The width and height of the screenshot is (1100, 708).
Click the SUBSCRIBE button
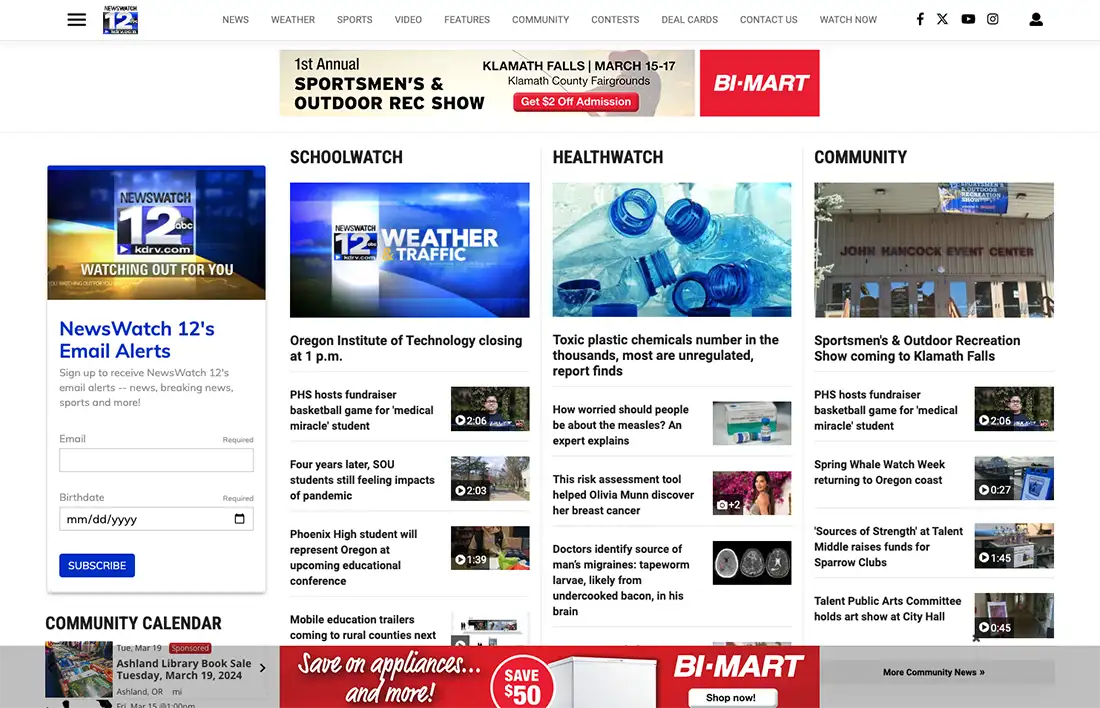coord(97,566)
